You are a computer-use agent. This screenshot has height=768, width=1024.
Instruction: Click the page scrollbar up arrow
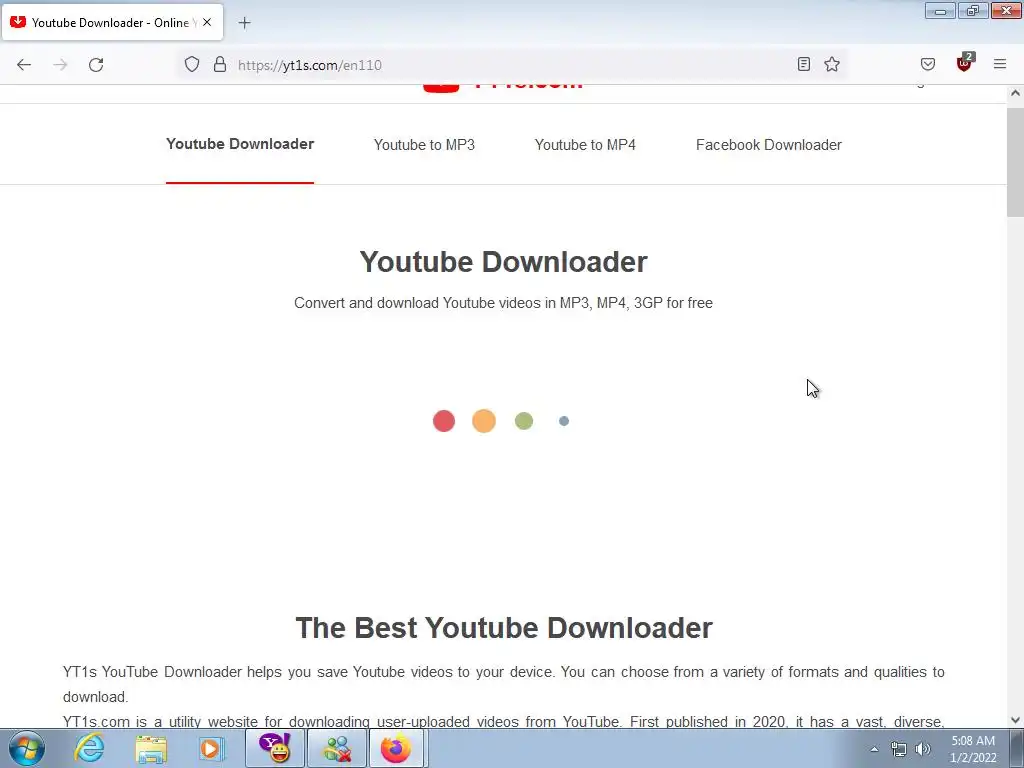pos(1015,93)
